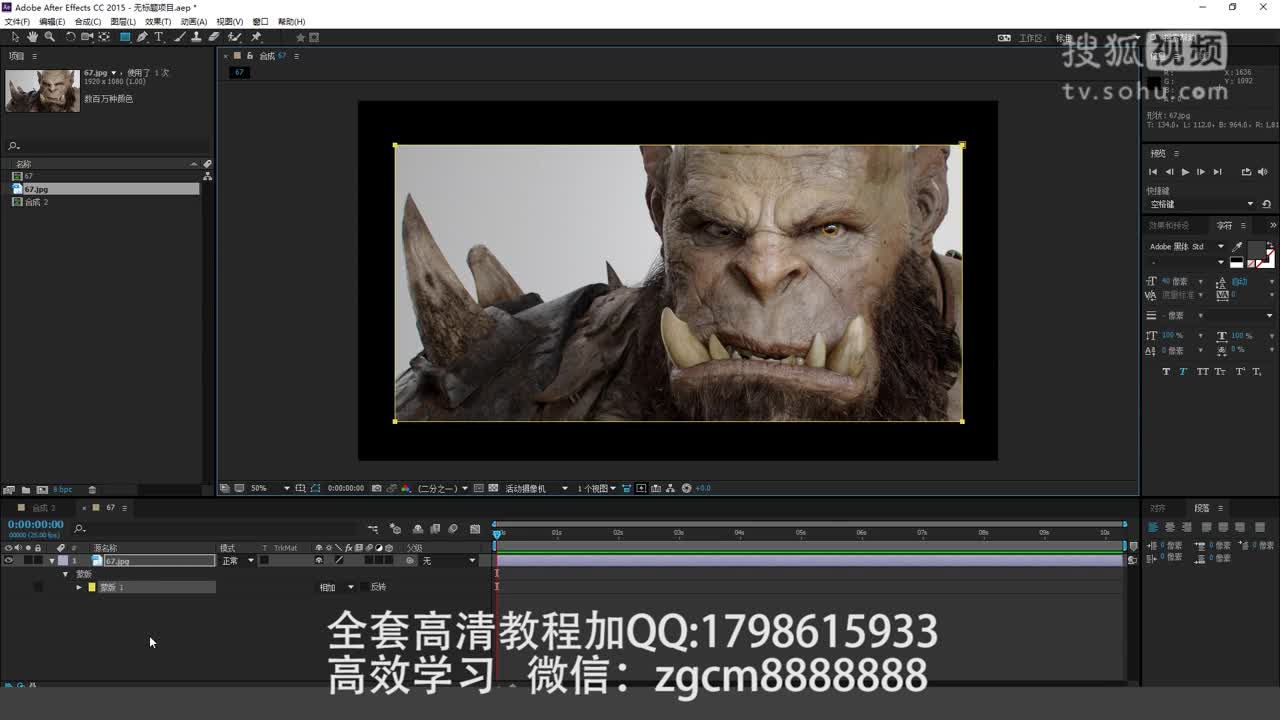1280x720 pixels.
Task: Toggle the transparency grid in the viewer
Action: (238, 488)
